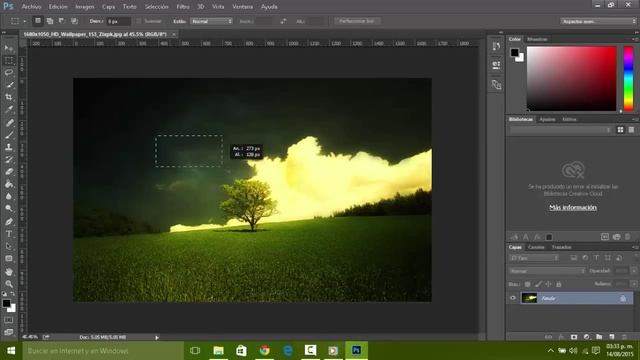The image size is (640, 360).
Task: Toggle visibility of the Fondo layer
Action: (513, 298)
